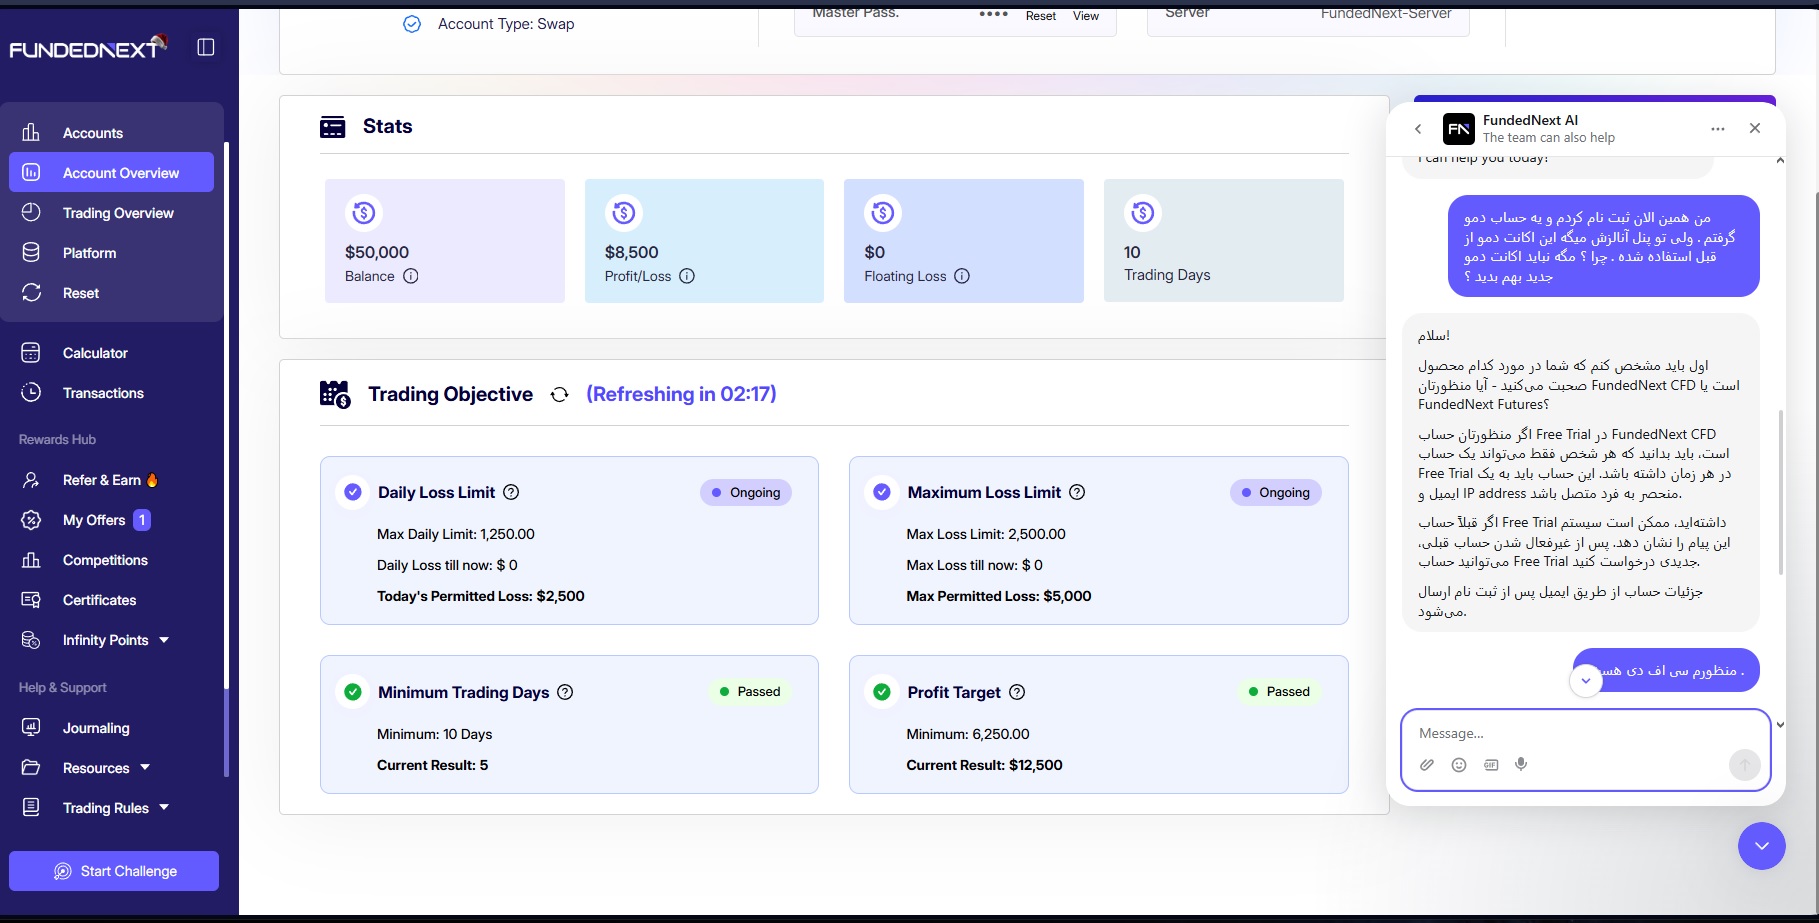Open the Daily Loss Limit help icon

tap(511, 492)
